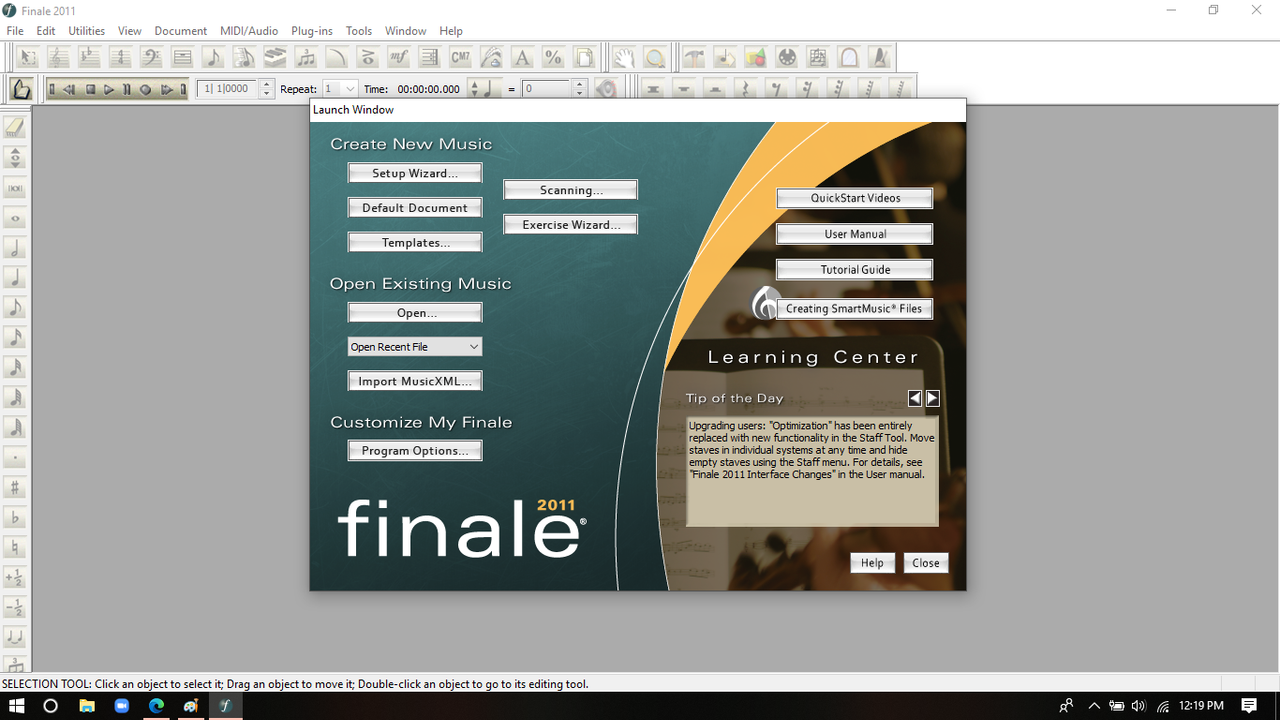Image resolution: width=1280 pixels, height=720 pixels.
Task: Select the Time Signature tool
Action: tap(120, 57)
